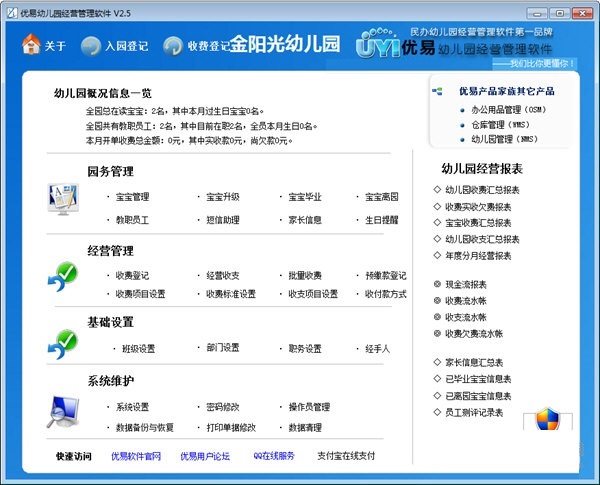The width and height of the screenshot is (600, 485).
Task: Click the 园务管理 document monitor icon
Action: 63,199
